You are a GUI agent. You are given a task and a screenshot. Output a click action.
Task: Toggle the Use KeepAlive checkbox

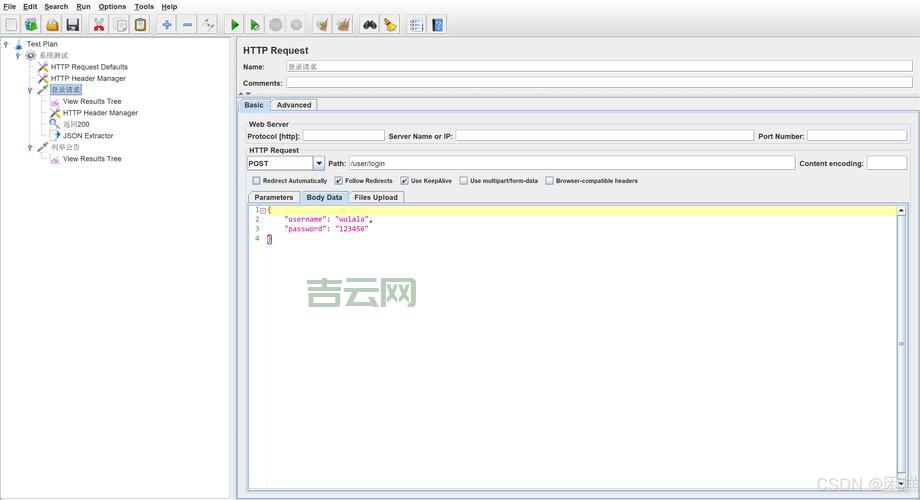pyautogui.click(x=404, y=181)
